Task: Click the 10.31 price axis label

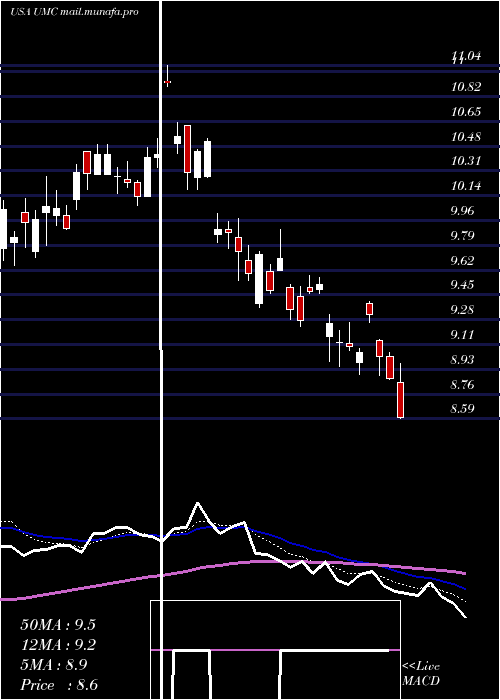Action: [466, 161]
